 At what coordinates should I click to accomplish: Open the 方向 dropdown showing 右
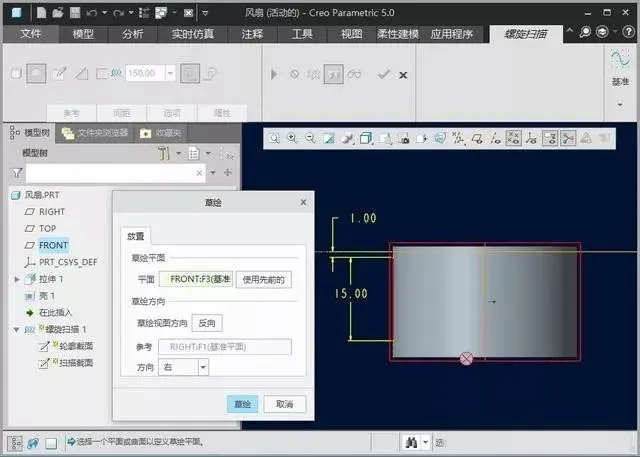pyautogui.click(x=203, y=367)
